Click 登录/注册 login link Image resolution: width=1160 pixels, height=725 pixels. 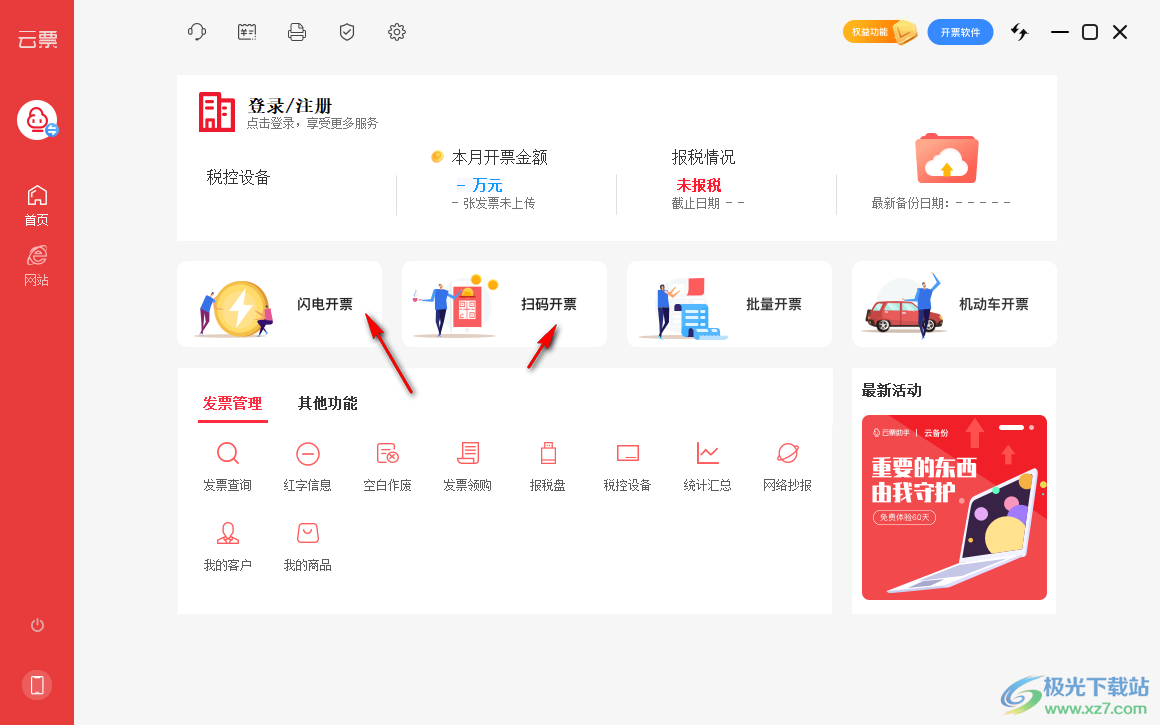coord(289,106)
